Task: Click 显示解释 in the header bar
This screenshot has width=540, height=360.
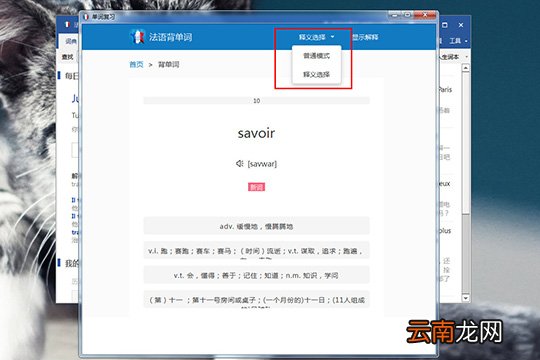Action: pyautogui.click(x=365, y=37)
